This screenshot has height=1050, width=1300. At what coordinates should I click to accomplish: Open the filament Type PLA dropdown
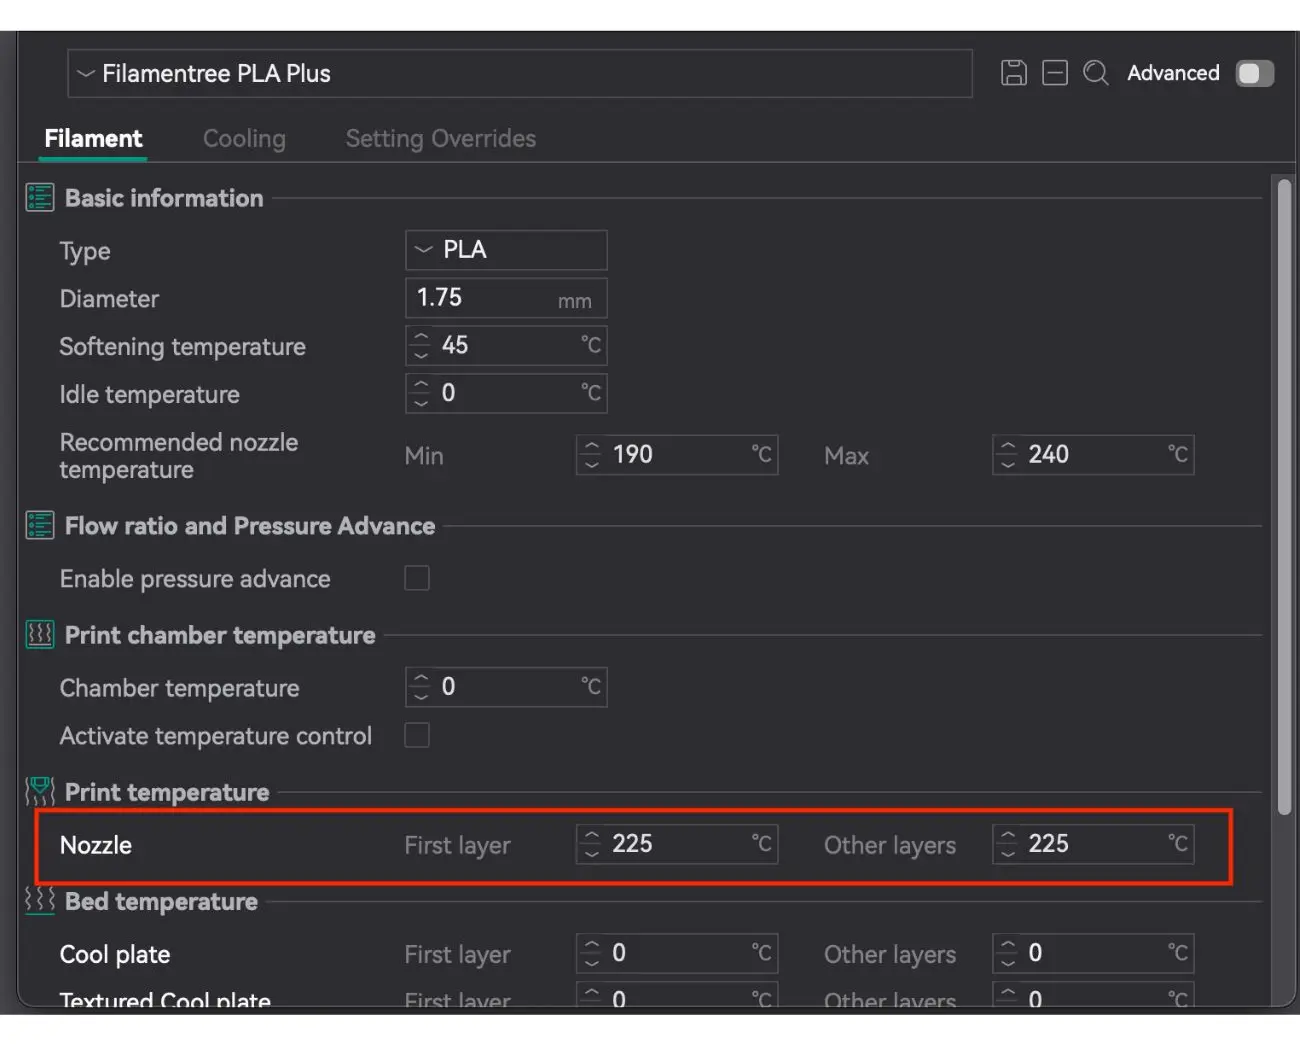pyautogui.click(x=506, y=250)
